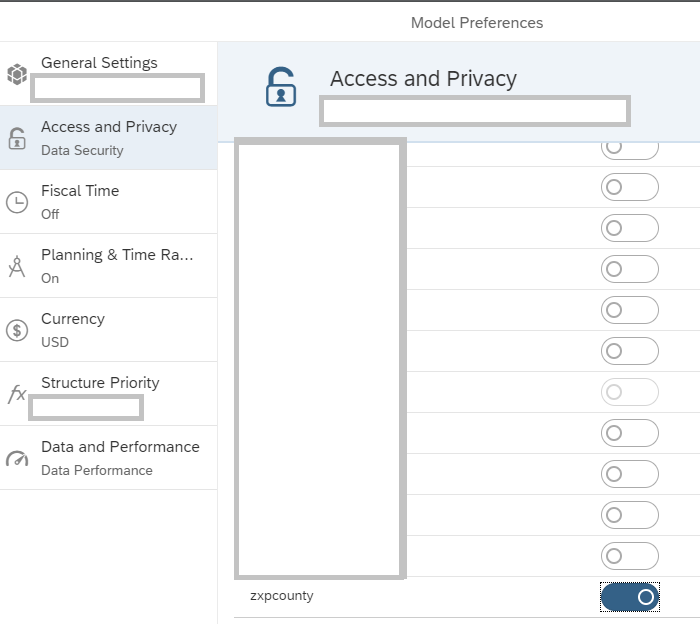Go to Structure Priority settings

[x=100, y=383]
